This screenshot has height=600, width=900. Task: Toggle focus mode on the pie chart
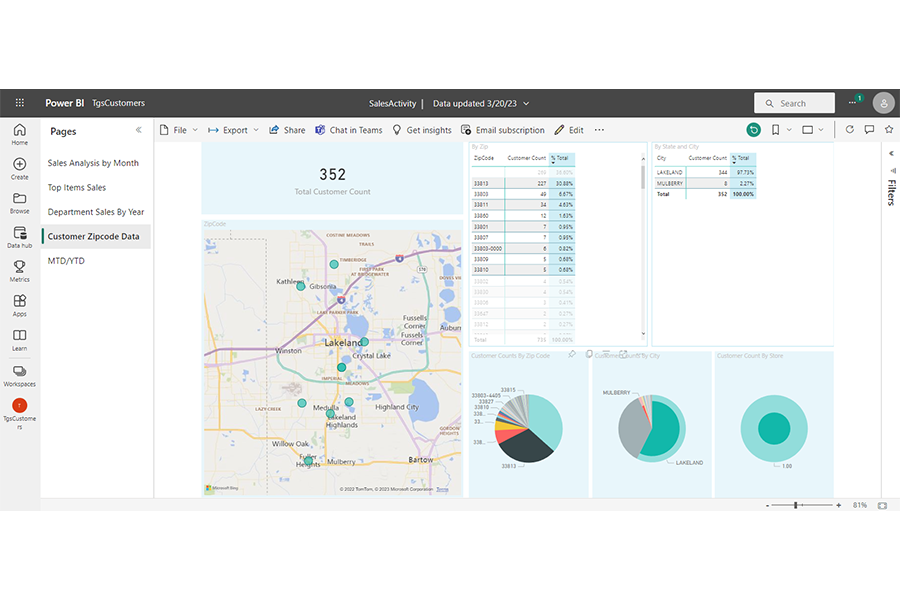(623, 354)
